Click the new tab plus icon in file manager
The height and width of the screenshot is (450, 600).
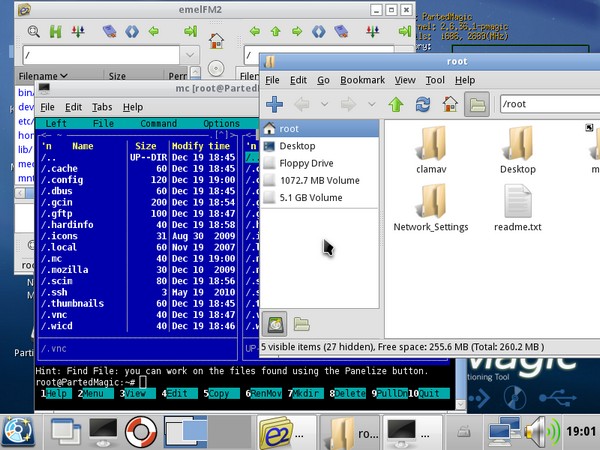(275, 104)
